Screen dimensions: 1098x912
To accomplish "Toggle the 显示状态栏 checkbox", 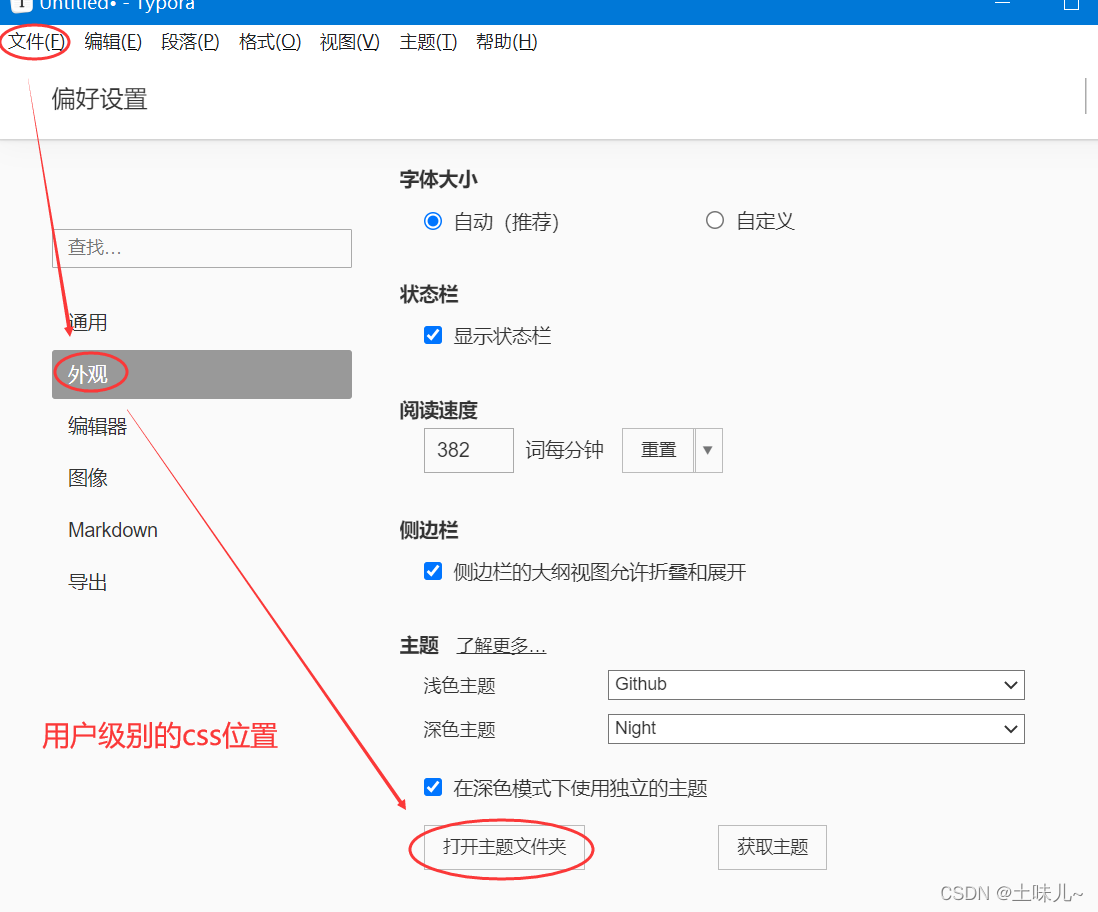I will (x=433, y=335).
